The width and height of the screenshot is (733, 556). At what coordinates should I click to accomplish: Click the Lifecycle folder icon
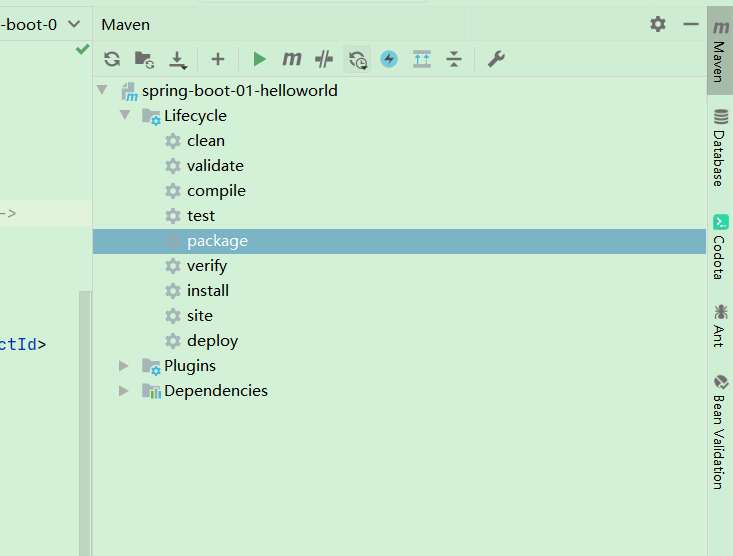click(x=151, y=116)
